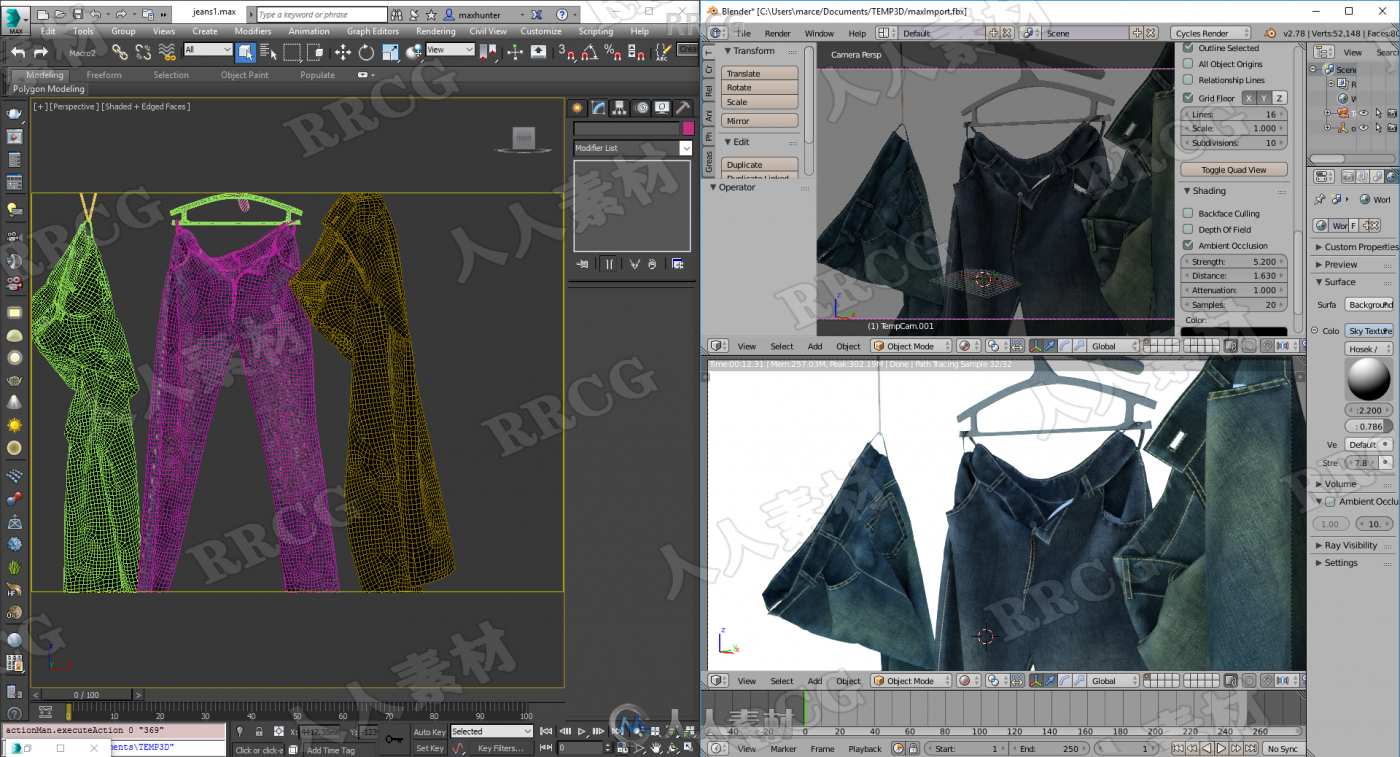The width and height of the screenshot is (1400, 757).
Task: Open the Modifiers menu in 3ds Max
Action: click(253, 31)
